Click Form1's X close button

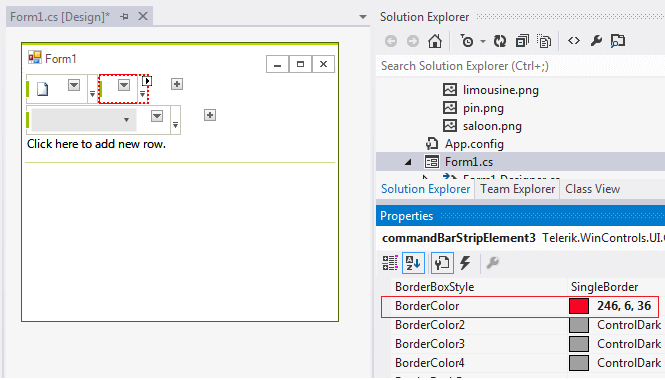323,64
